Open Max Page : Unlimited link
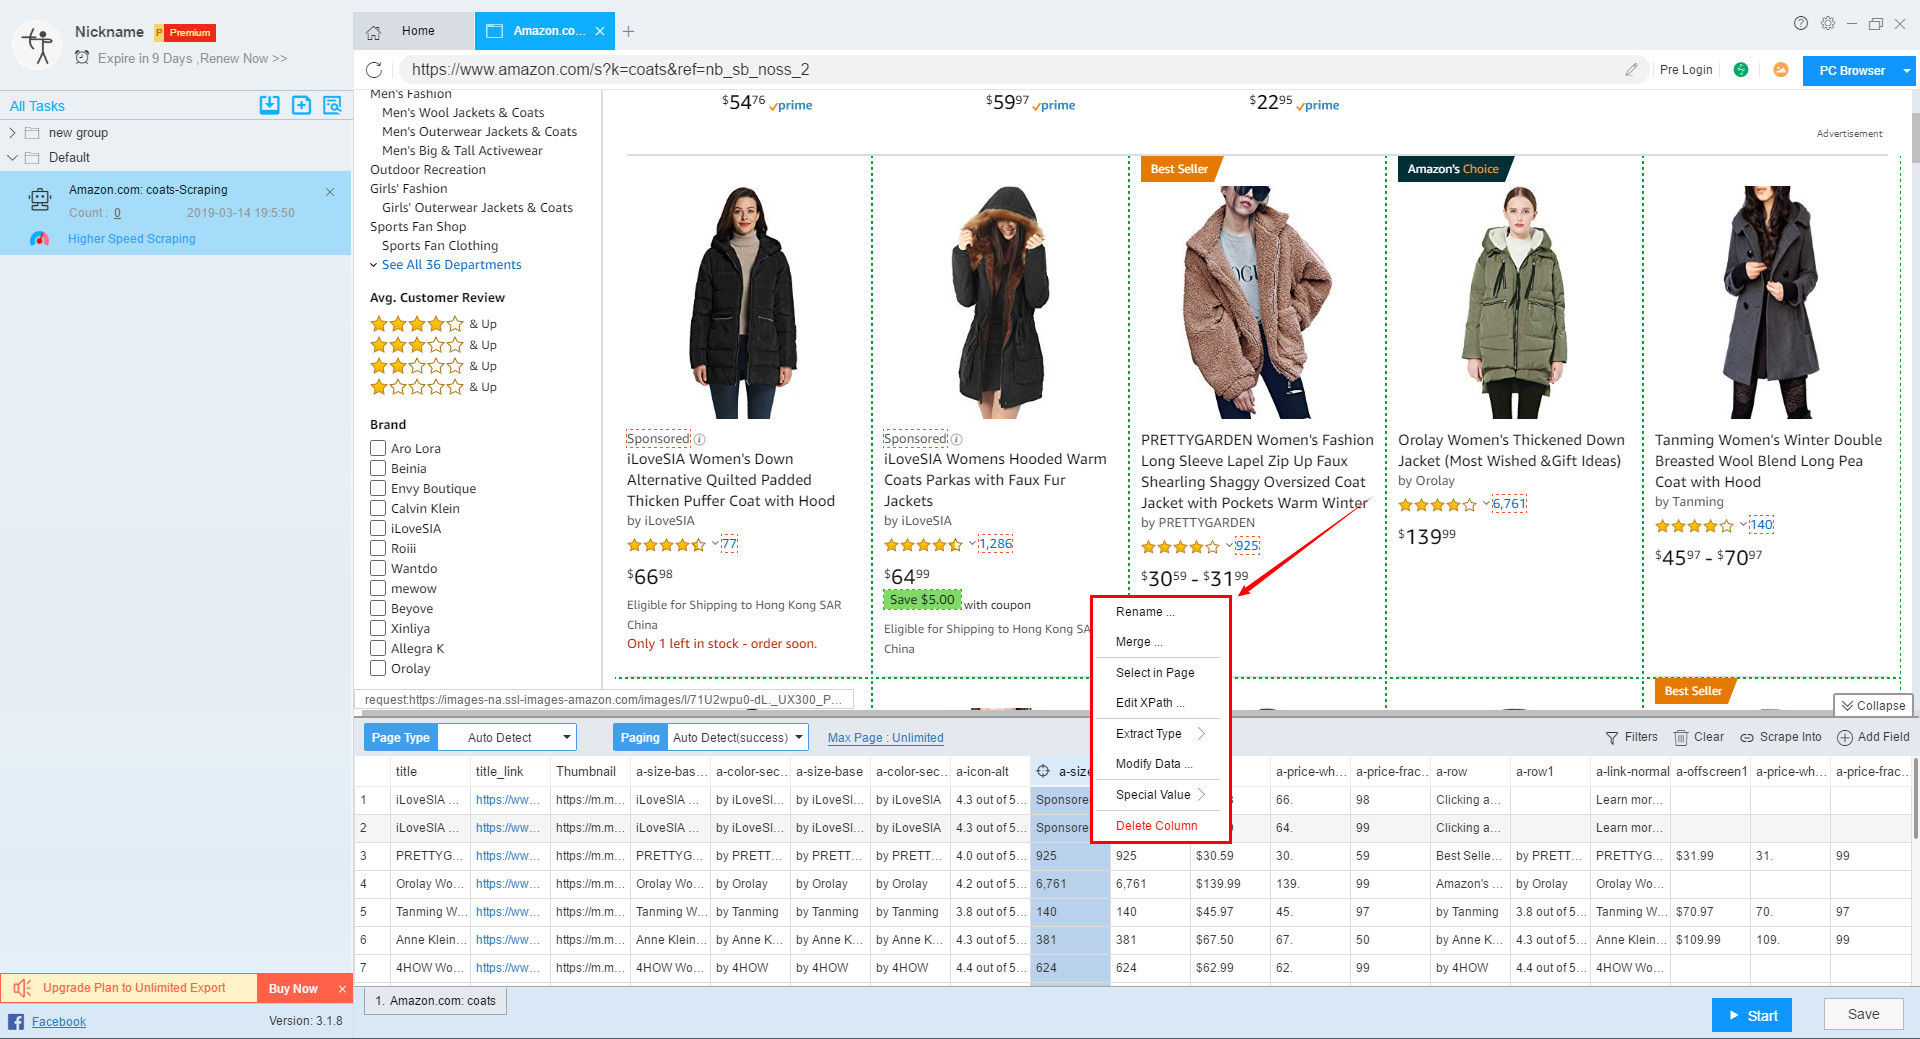The width and height of the screenshot is (1920, 1039). click(x=886, y=738)
